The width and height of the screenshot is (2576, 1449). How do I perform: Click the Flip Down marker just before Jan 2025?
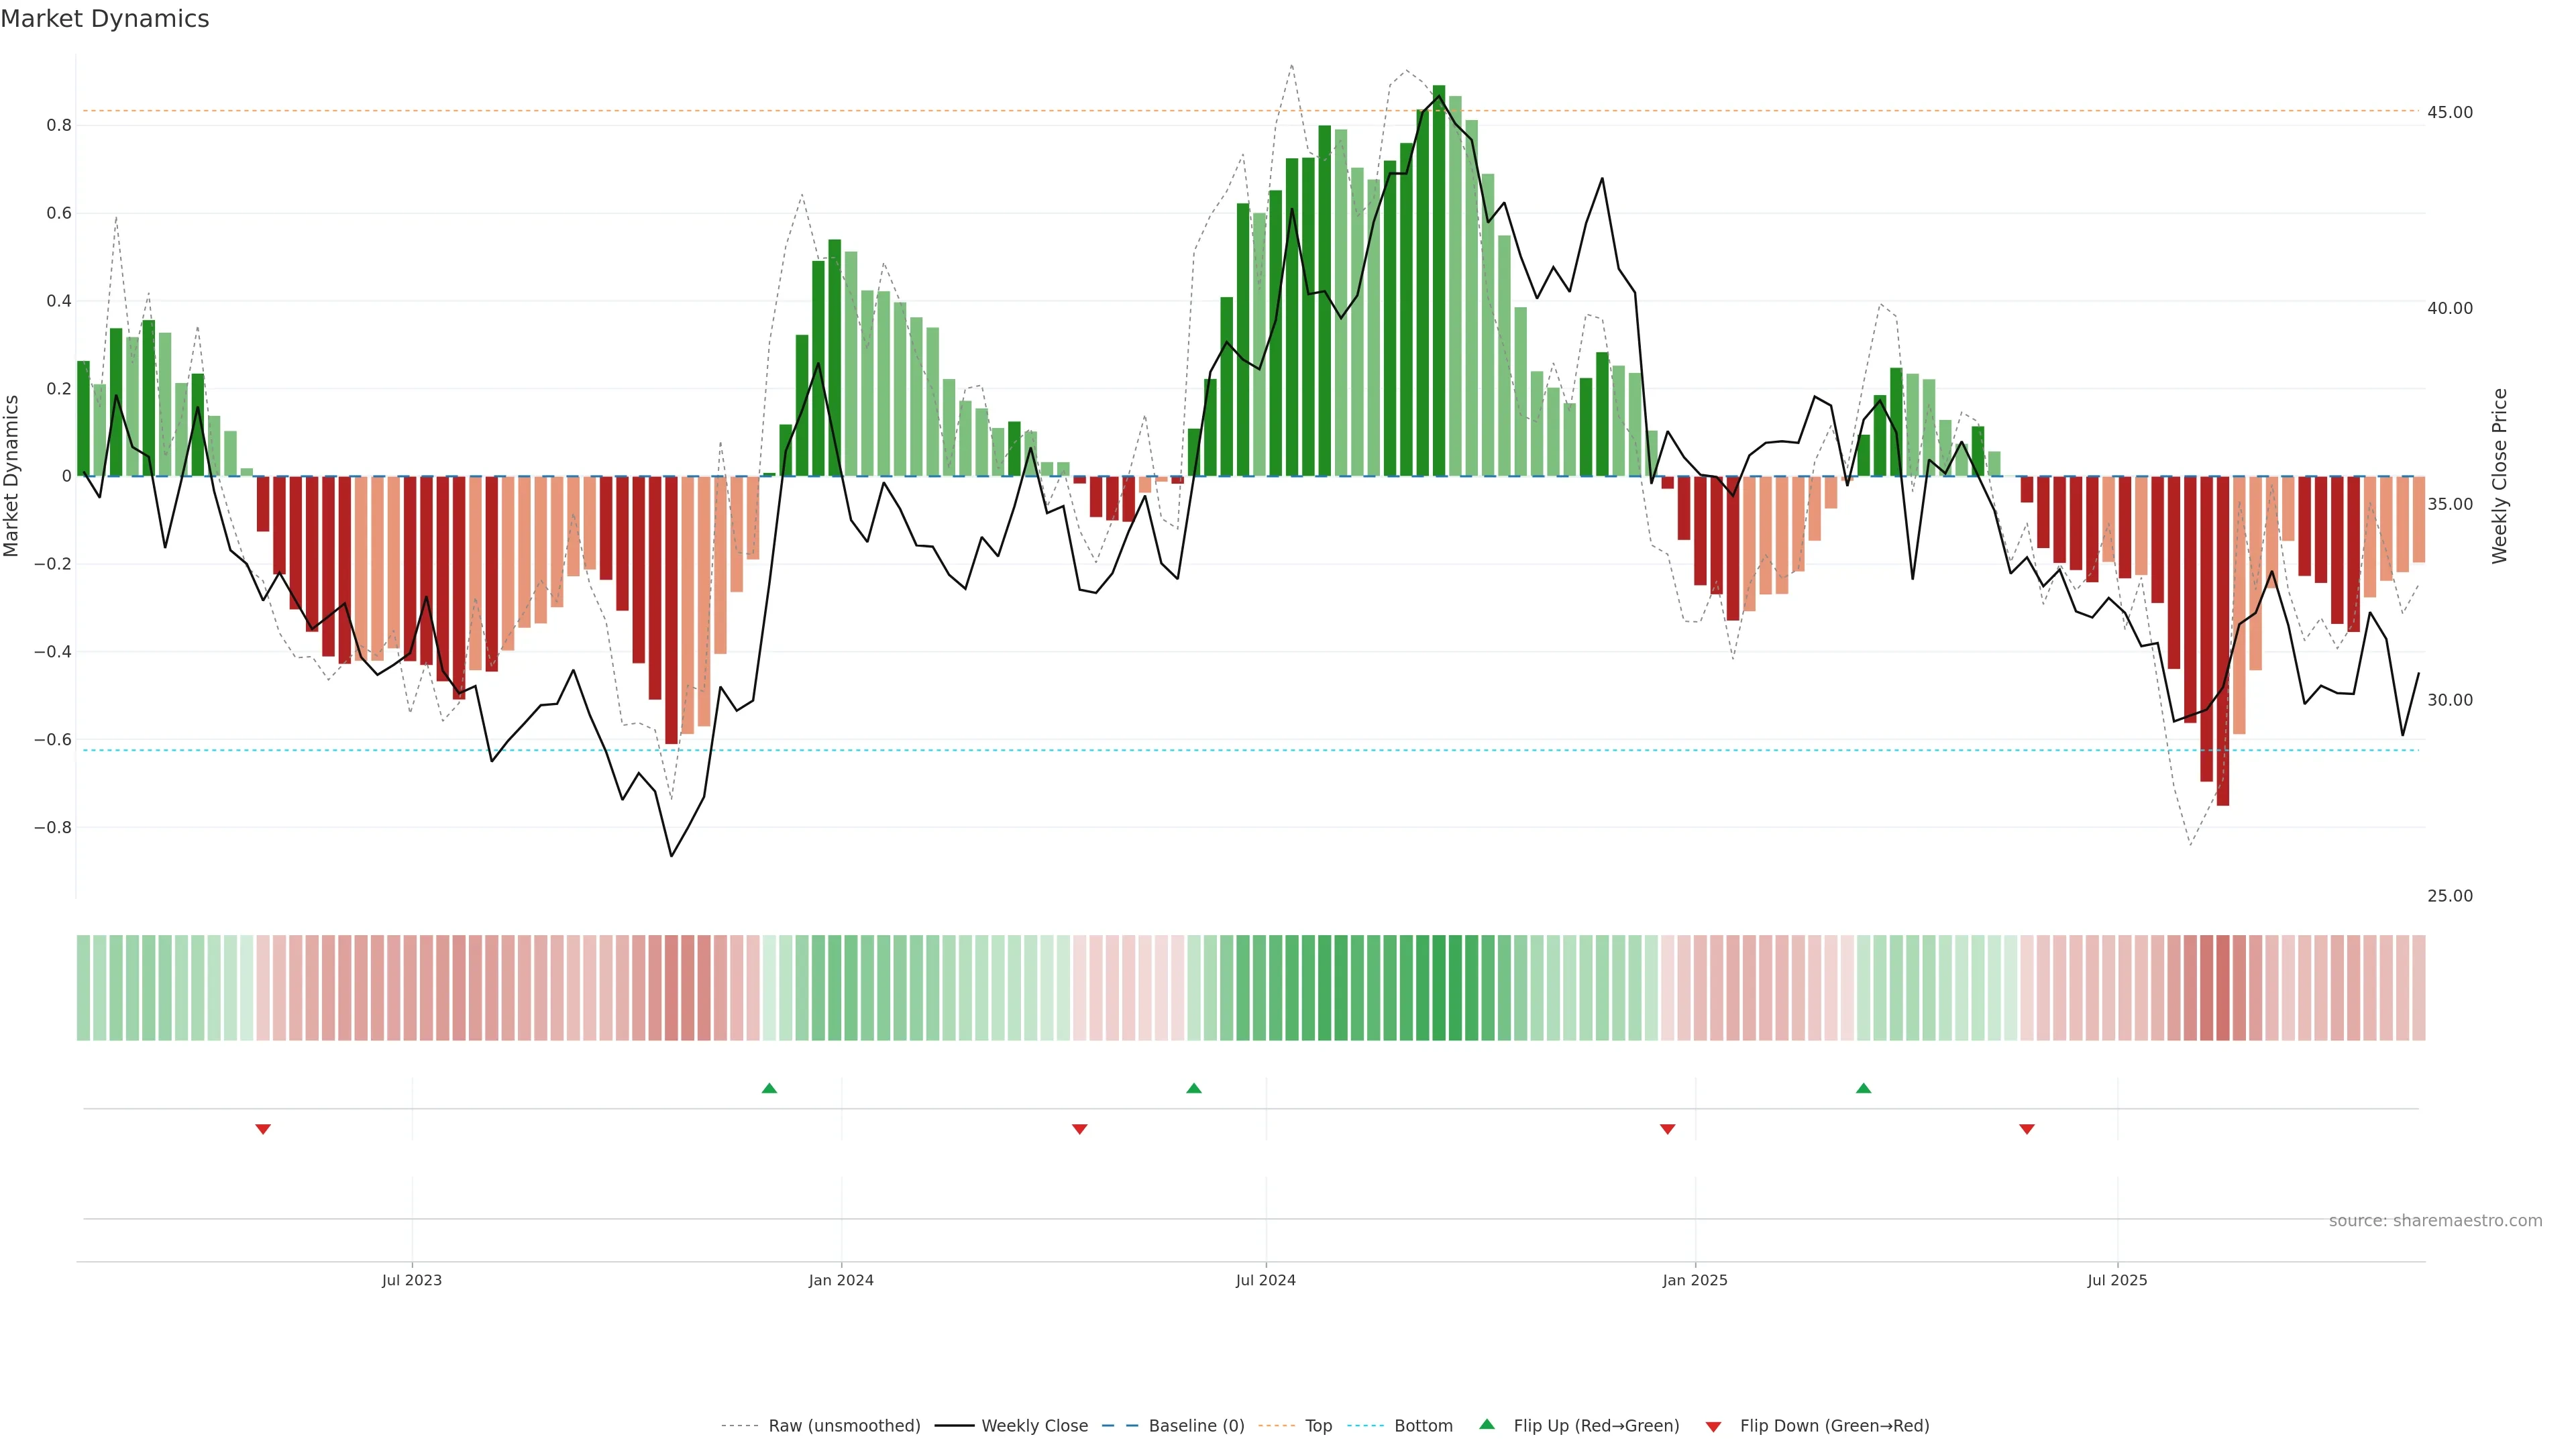coord(1667,1129)
